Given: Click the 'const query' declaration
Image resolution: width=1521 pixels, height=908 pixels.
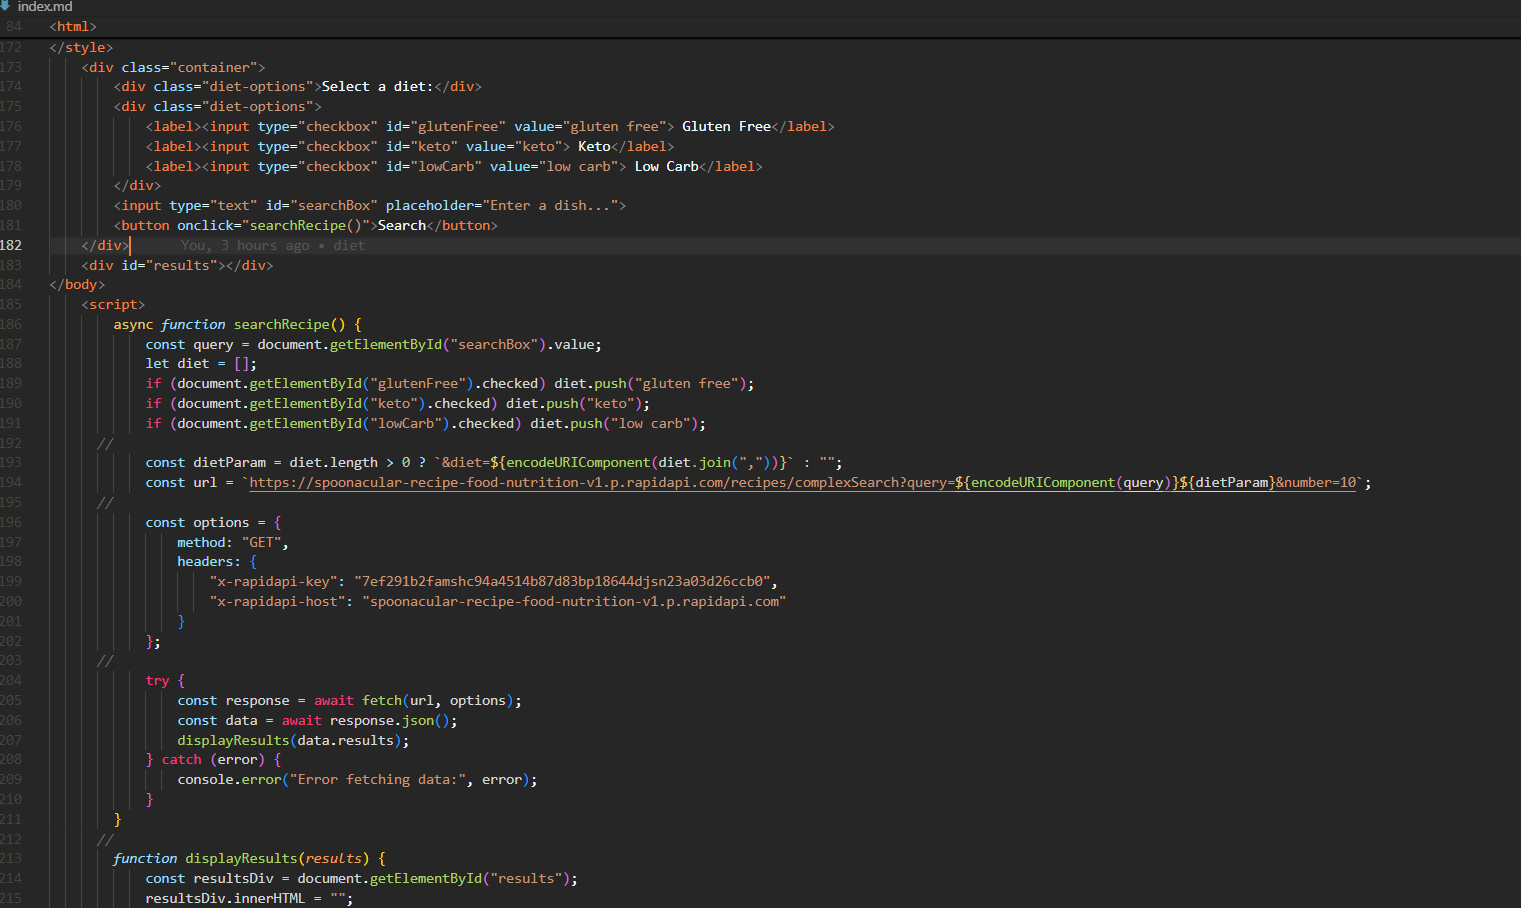Looking at the screenshot, I should pyautogui.click(x=189, y=345).
